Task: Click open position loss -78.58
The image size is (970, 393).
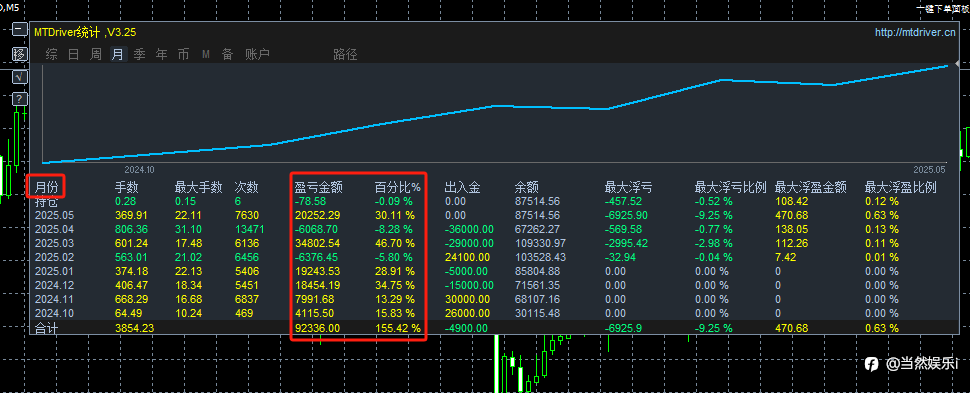Action: tap(310, 202)
